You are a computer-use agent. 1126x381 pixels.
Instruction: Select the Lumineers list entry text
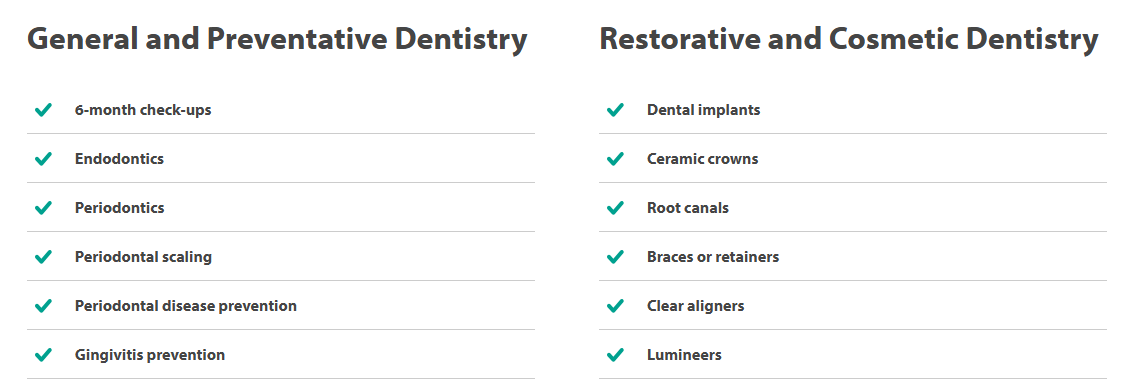(x=684, y=354)
